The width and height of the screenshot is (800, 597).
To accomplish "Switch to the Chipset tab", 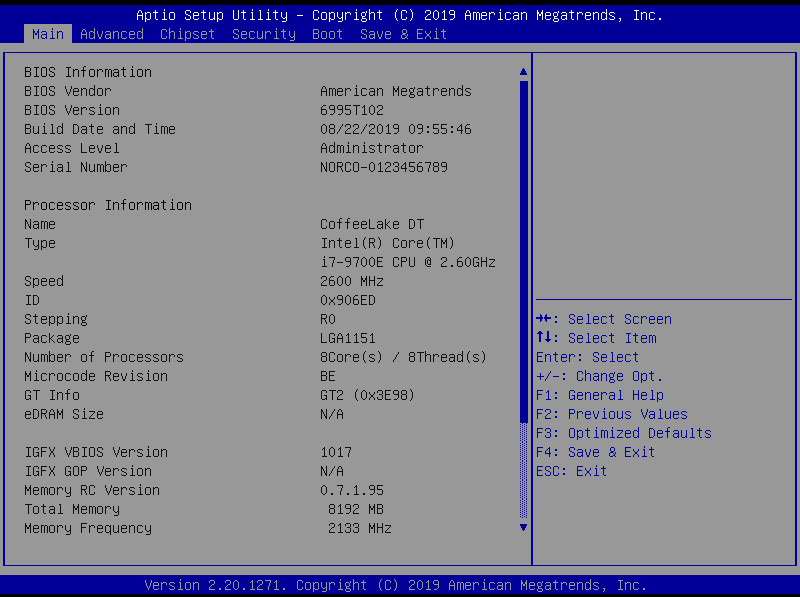I will click(187, 34).
